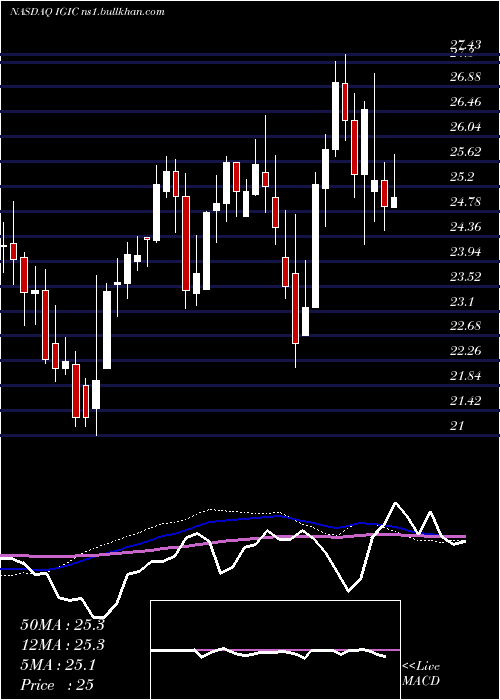Select the 21 price axis label
This screenshot has height=700, width=500.
458,425
